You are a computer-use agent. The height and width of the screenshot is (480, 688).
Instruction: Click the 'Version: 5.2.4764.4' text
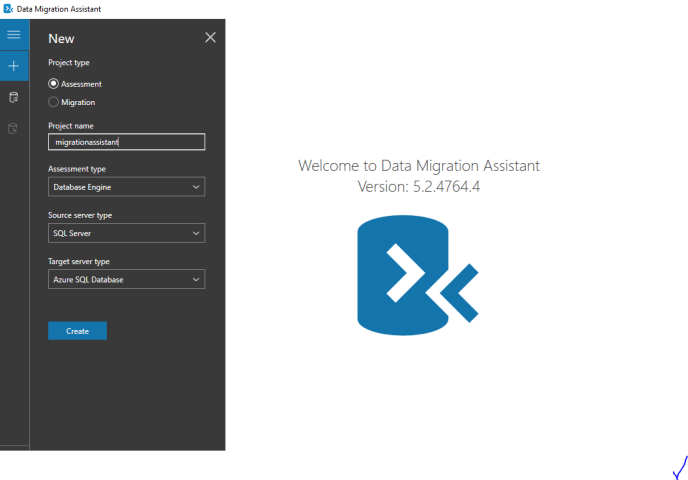coord(419,187)
